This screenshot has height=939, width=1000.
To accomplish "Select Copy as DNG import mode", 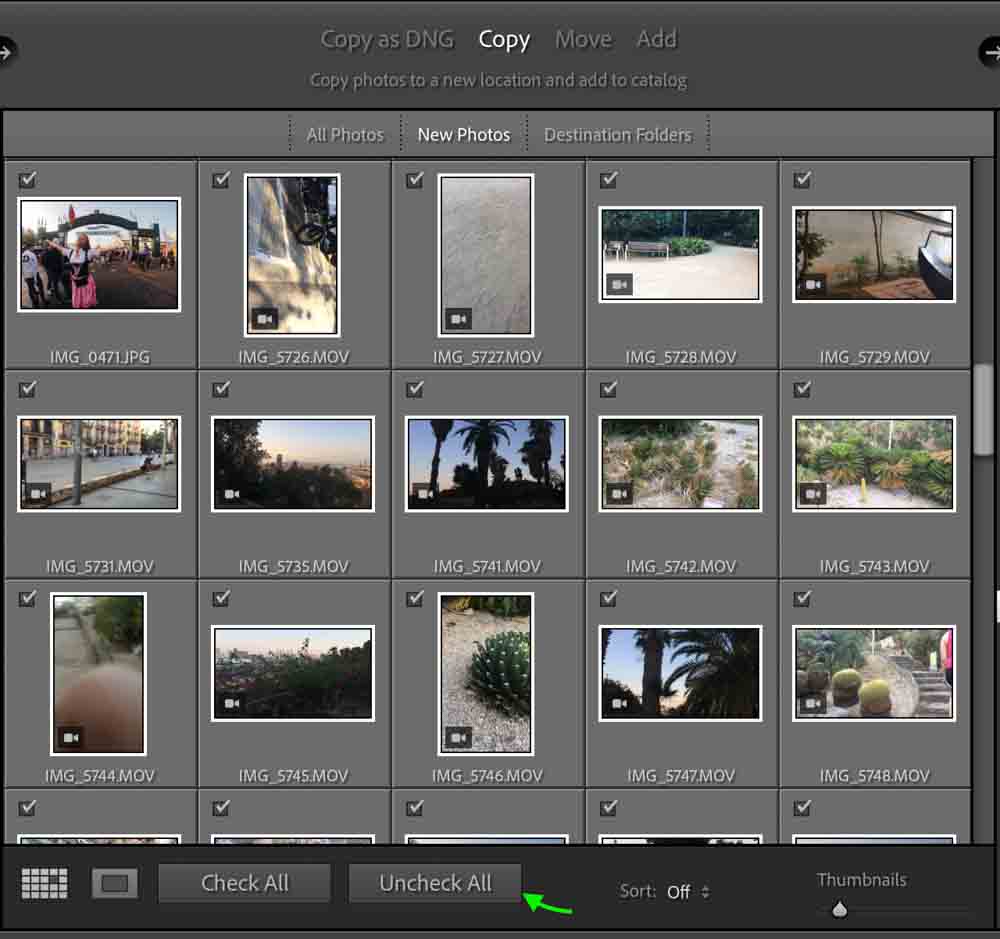I will 387,40.
